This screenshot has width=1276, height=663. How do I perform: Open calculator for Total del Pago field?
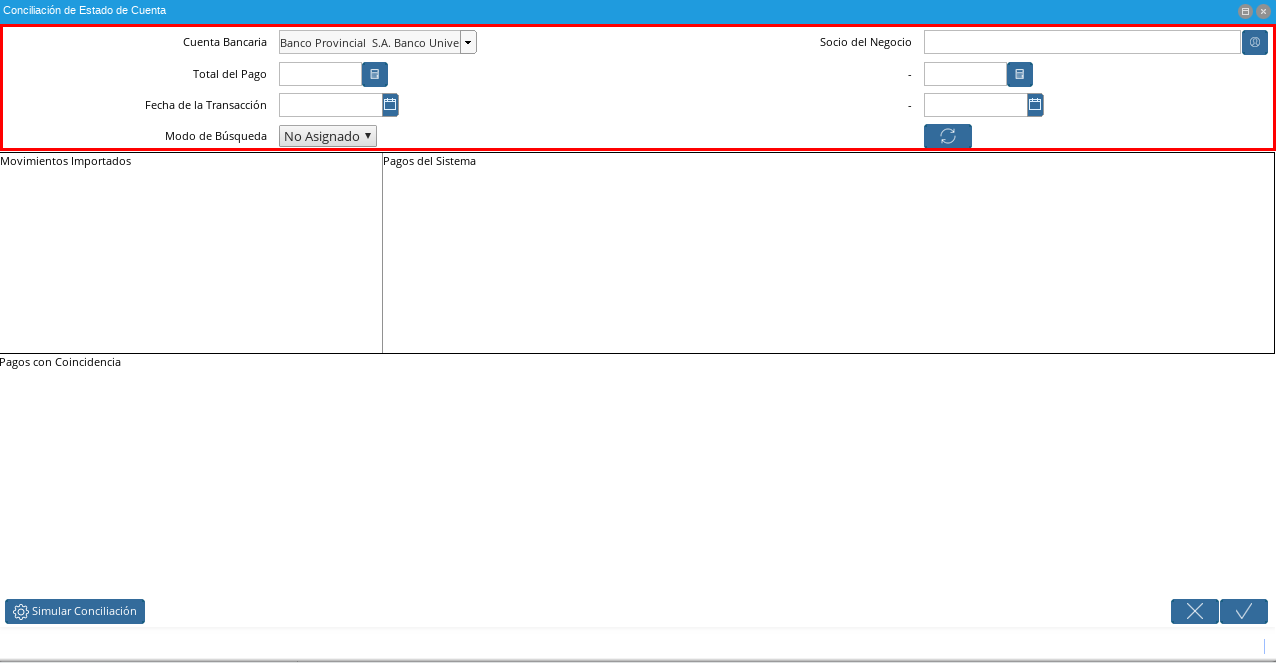(375, 74)
